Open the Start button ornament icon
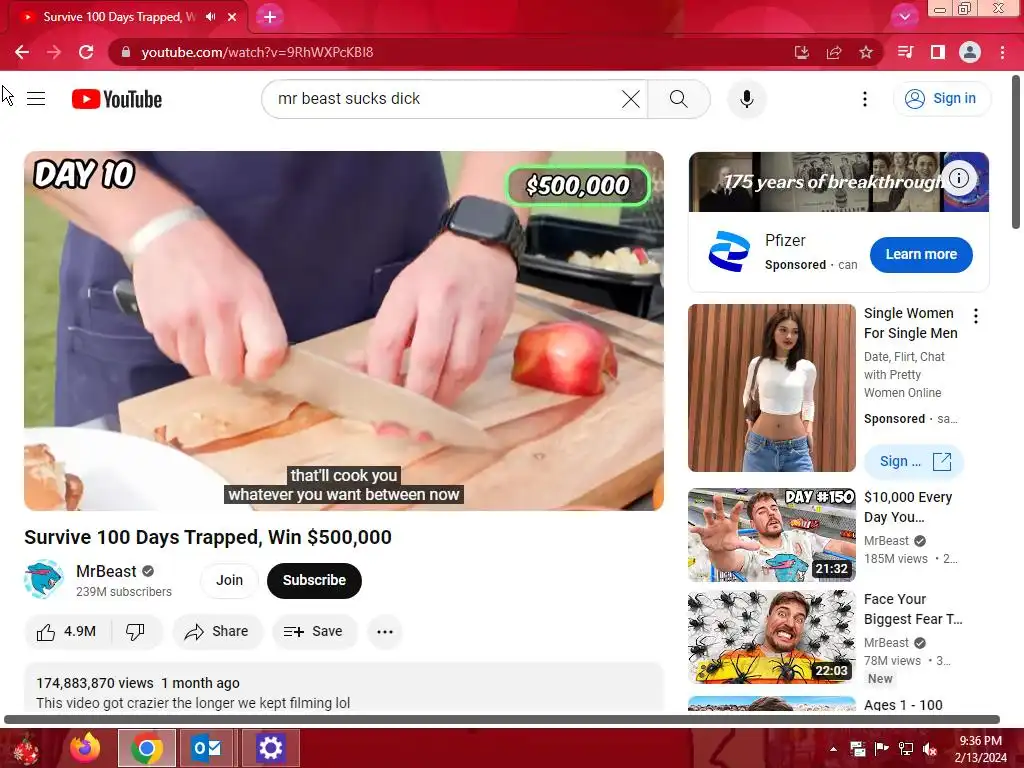Image resolution: width=1024 pixels, height=768 pixels. 24,749
